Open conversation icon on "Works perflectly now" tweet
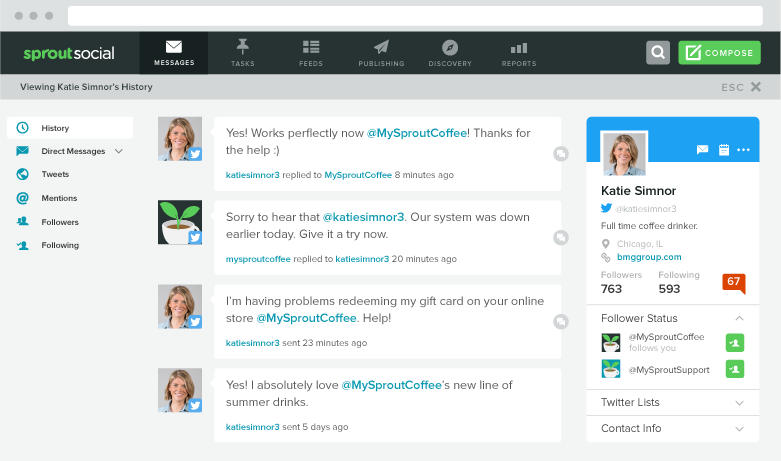 click(561, 154)
